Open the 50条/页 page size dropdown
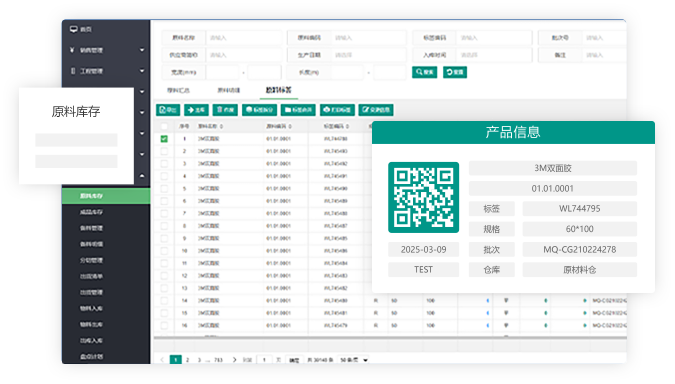This screenshot has width=675, height=384. (354, 360)
